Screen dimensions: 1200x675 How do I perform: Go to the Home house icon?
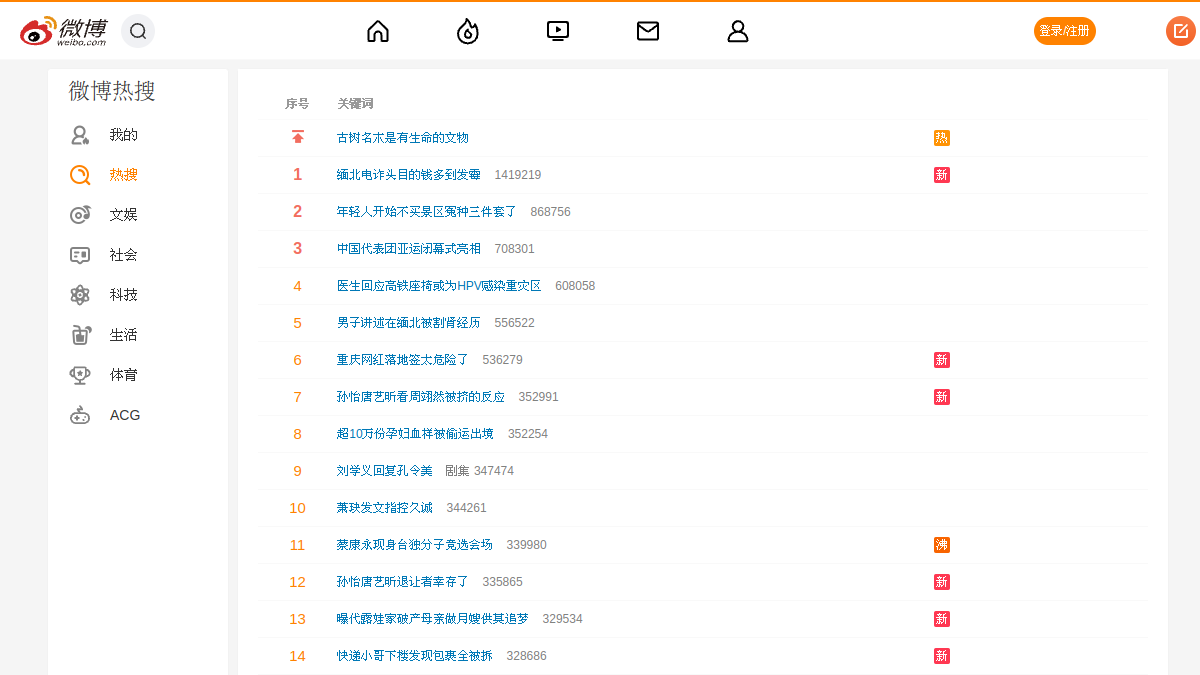[378, 31]
